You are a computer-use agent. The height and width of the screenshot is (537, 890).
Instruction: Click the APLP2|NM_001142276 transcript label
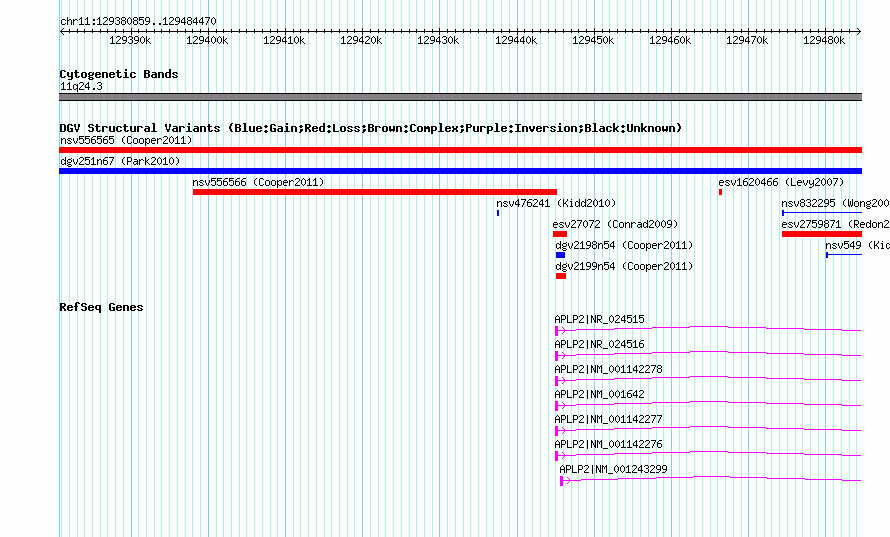tap(608, 444)
